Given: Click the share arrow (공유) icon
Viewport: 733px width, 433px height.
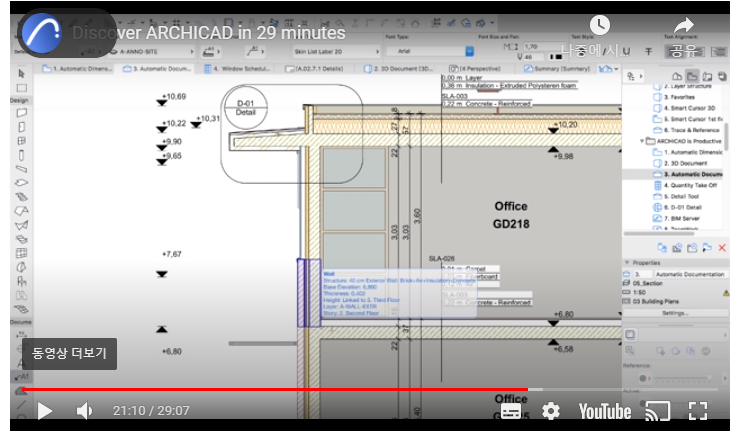Looking at the screenshot, I should (x=684, y=25).
